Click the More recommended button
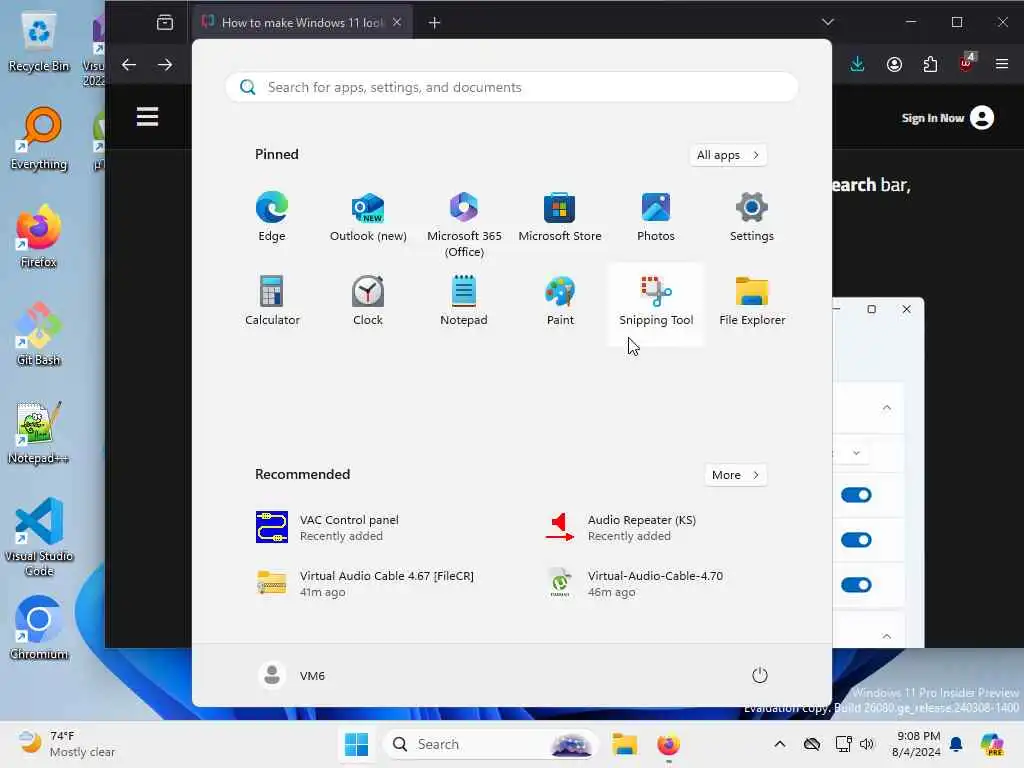The height and width of the screenshot is (768, 1024). [735, 475]
